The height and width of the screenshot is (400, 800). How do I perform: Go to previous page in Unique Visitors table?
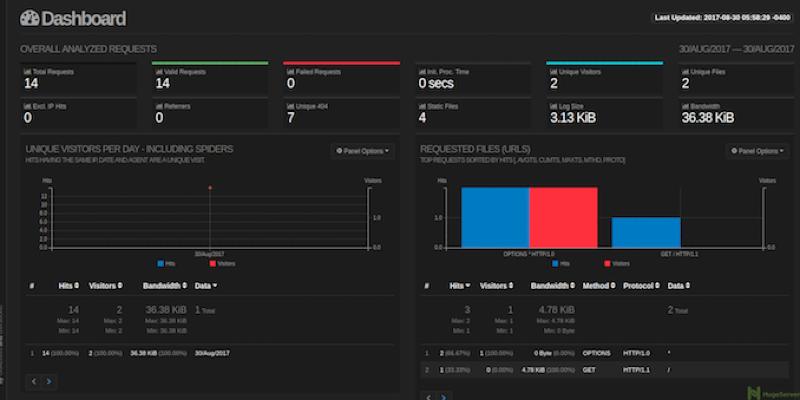click(35, 381)
